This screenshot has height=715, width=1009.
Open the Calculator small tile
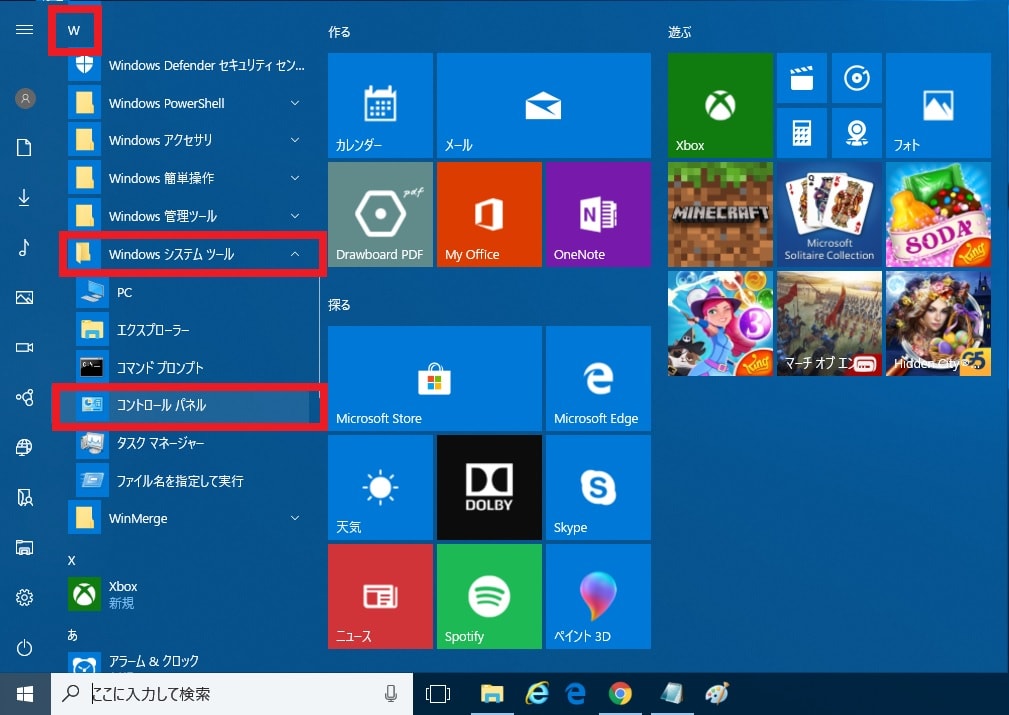click(802, 133)
